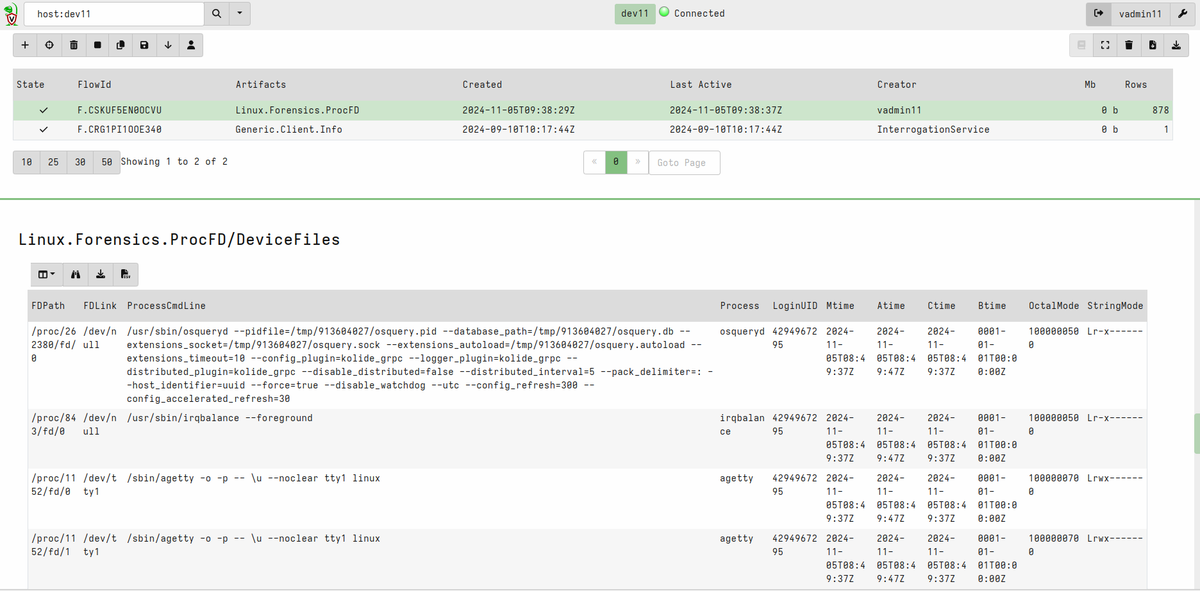
Task: Toggle fullscreen with the expand icon
Action: click(1105, 45)
